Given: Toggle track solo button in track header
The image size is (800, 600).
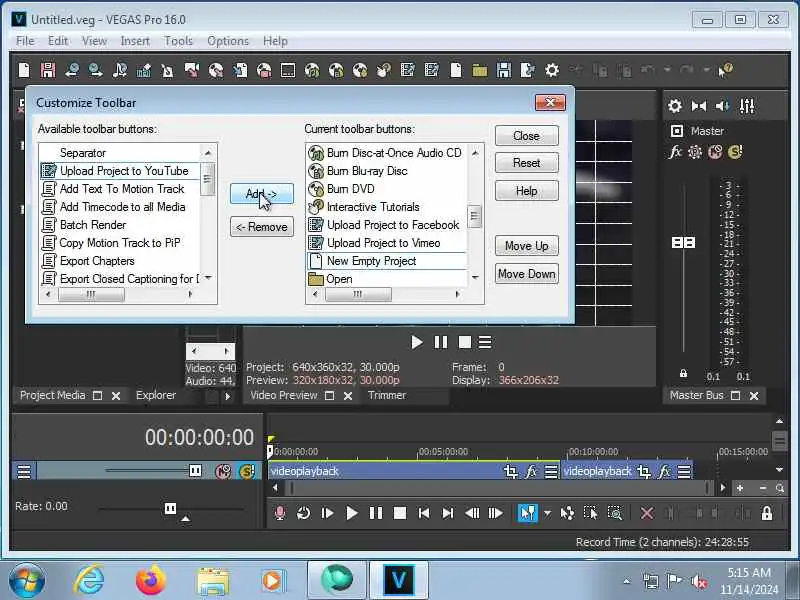Looking at the screenshot, I should (x=246, y=471).
